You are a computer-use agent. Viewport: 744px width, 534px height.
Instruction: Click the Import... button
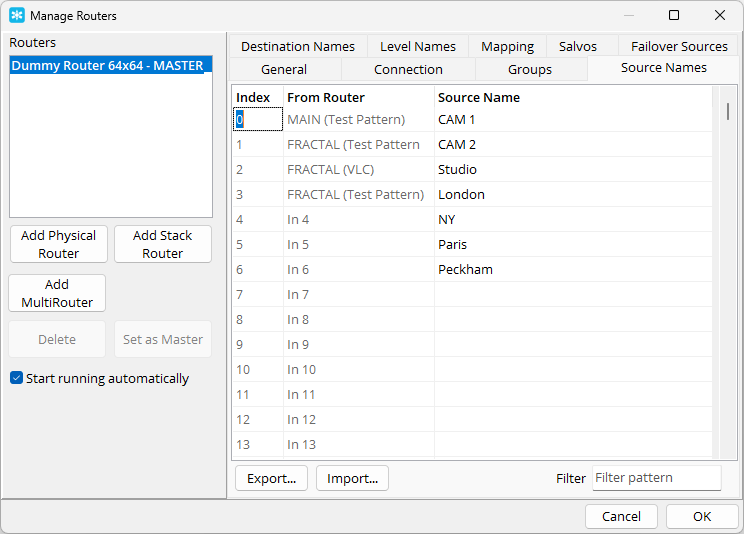pyautogui.click(x=353, y=478)
